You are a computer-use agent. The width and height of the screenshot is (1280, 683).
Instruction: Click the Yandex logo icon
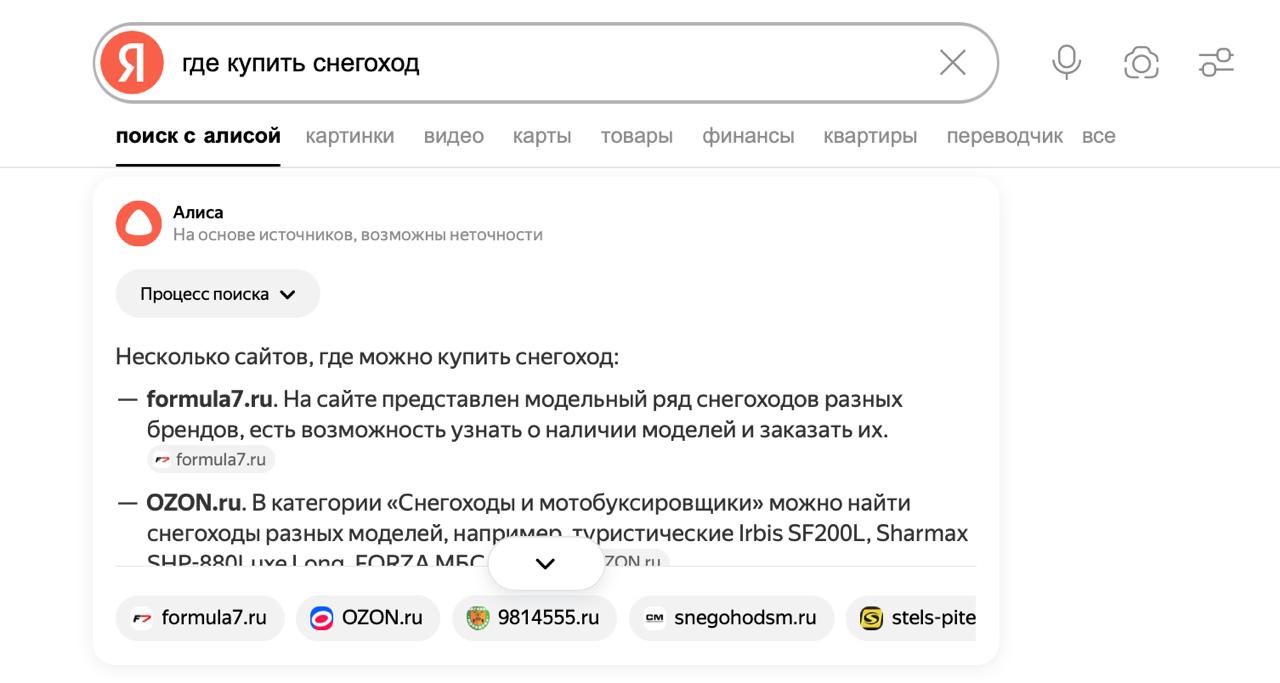point(131,62)
